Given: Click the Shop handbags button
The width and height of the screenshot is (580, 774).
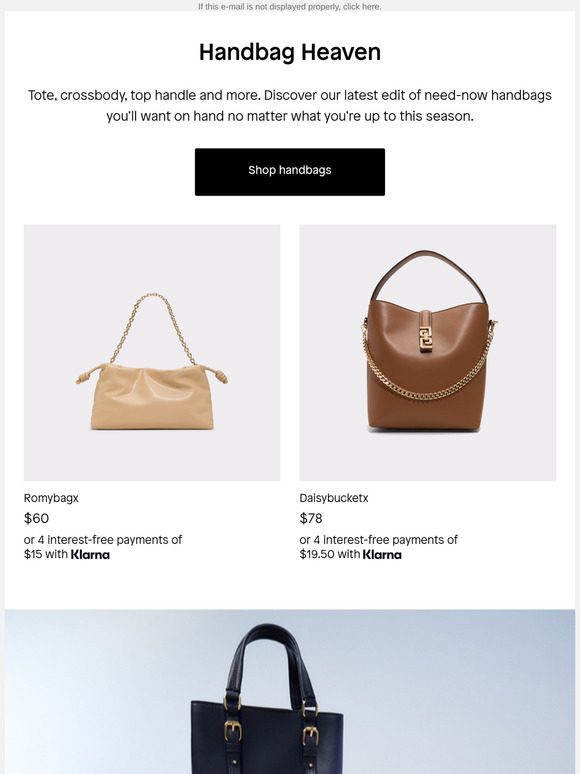Looking at the screenshot, I should click(x=290, y=172).
